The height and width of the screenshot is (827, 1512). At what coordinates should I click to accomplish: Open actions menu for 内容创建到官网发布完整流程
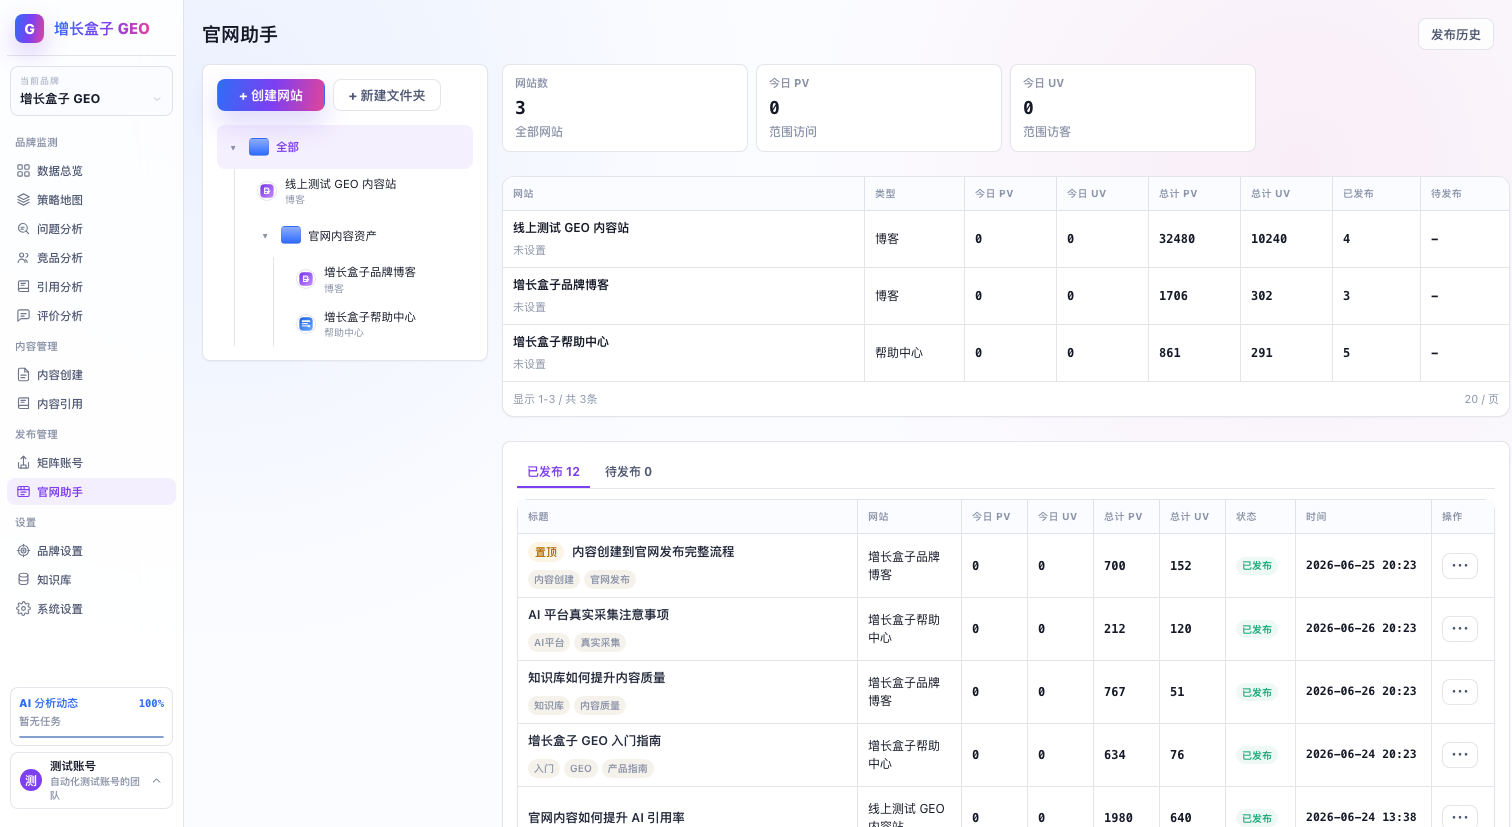tap(1460, 565)
